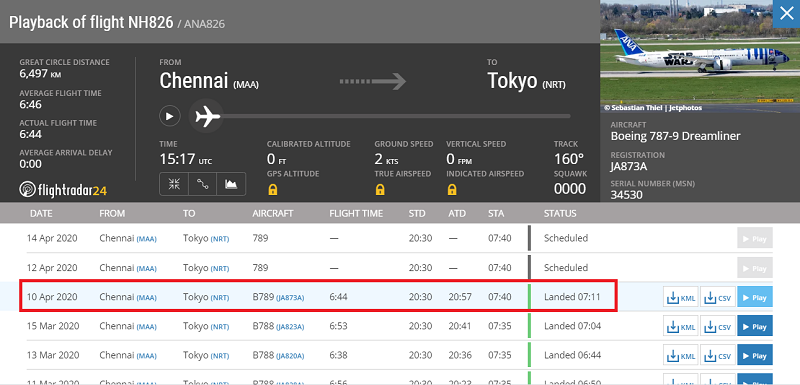Viewport: 800px width, 385px height.
Task: Click status text Landed 07:04
Action: (572, 326)
